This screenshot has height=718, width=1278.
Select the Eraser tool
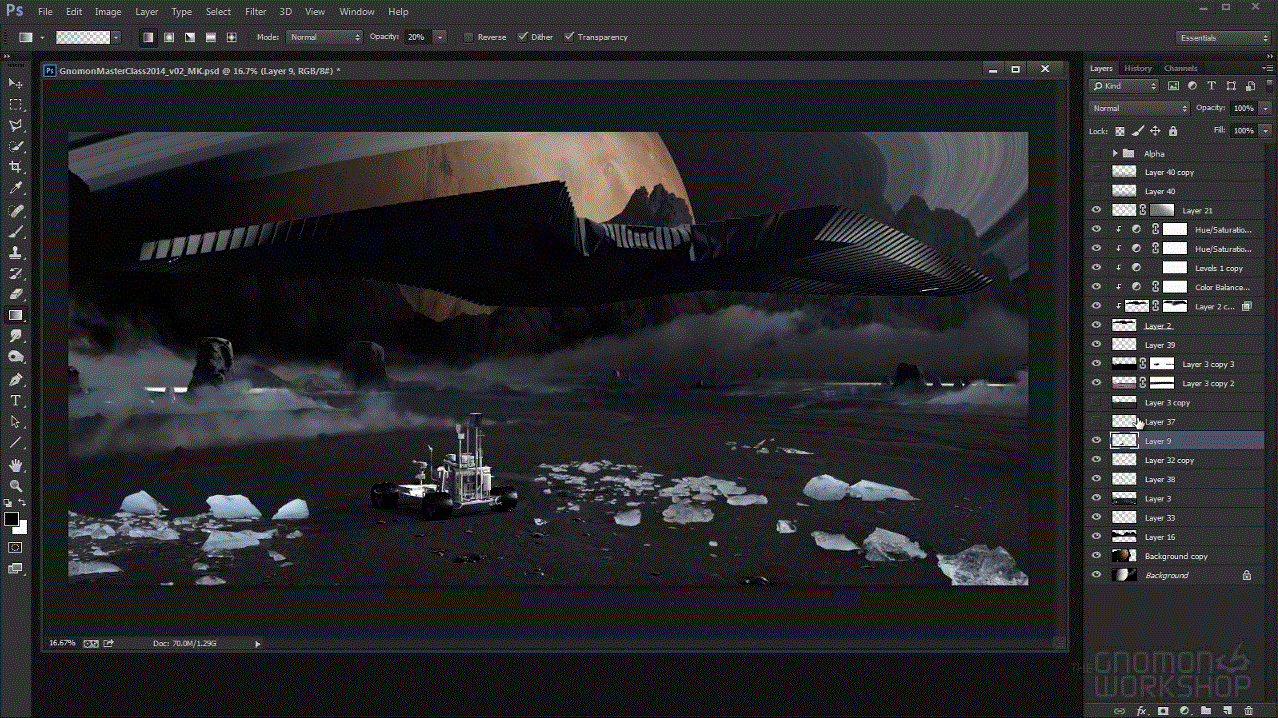[15, 295]
